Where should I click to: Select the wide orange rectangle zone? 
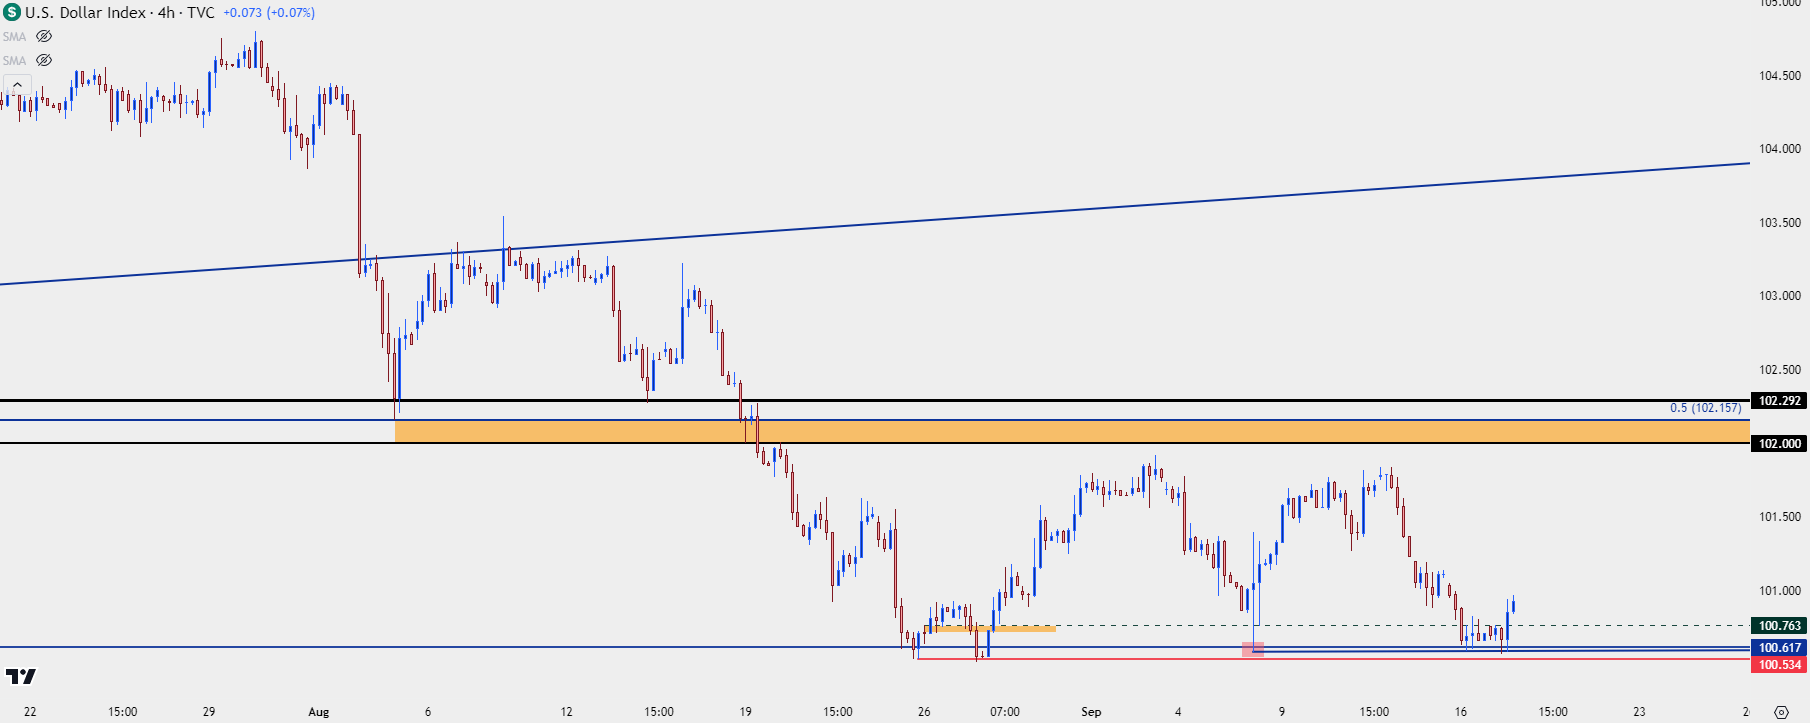point(1072,431)
